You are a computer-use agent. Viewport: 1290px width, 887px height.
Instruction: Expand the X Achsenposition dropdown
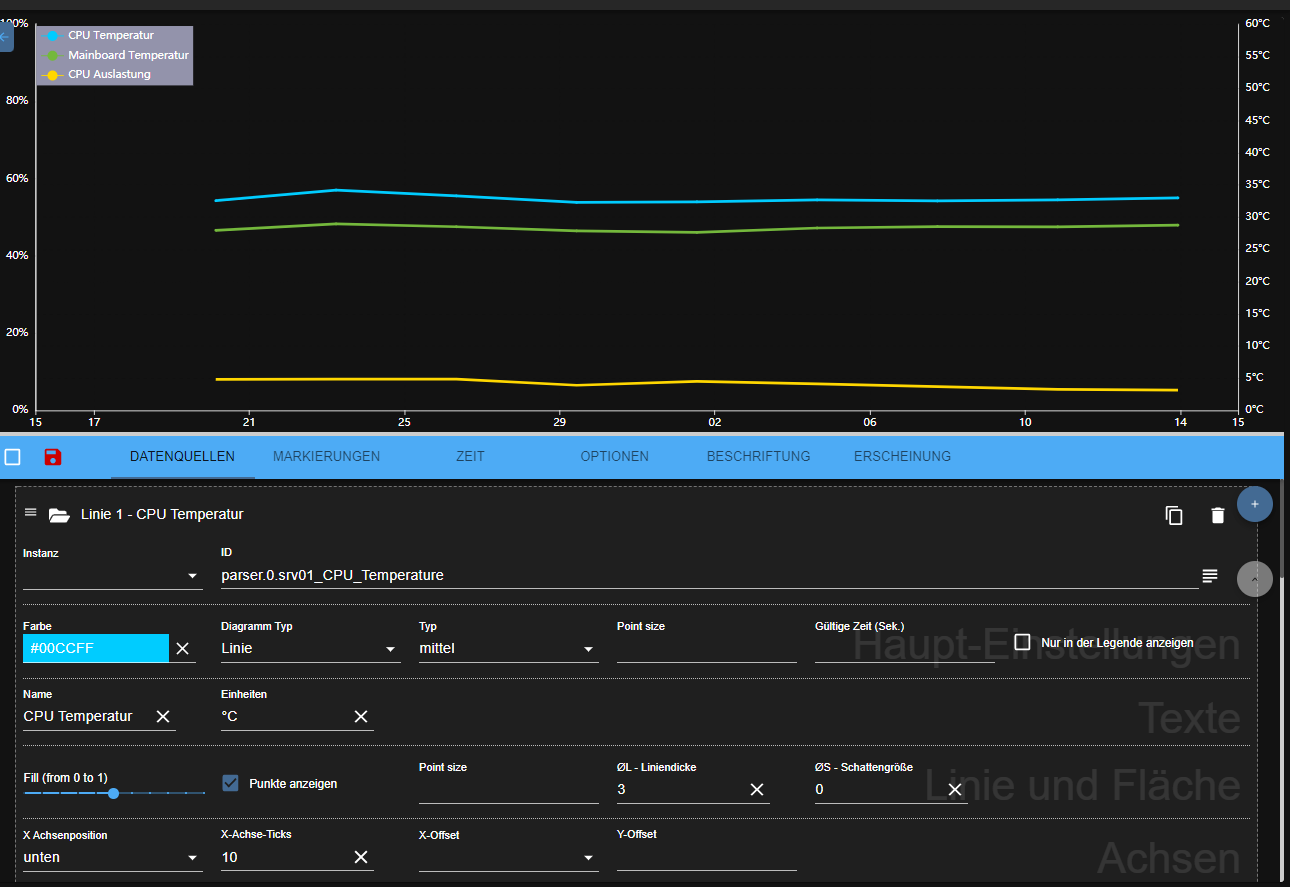112,858
